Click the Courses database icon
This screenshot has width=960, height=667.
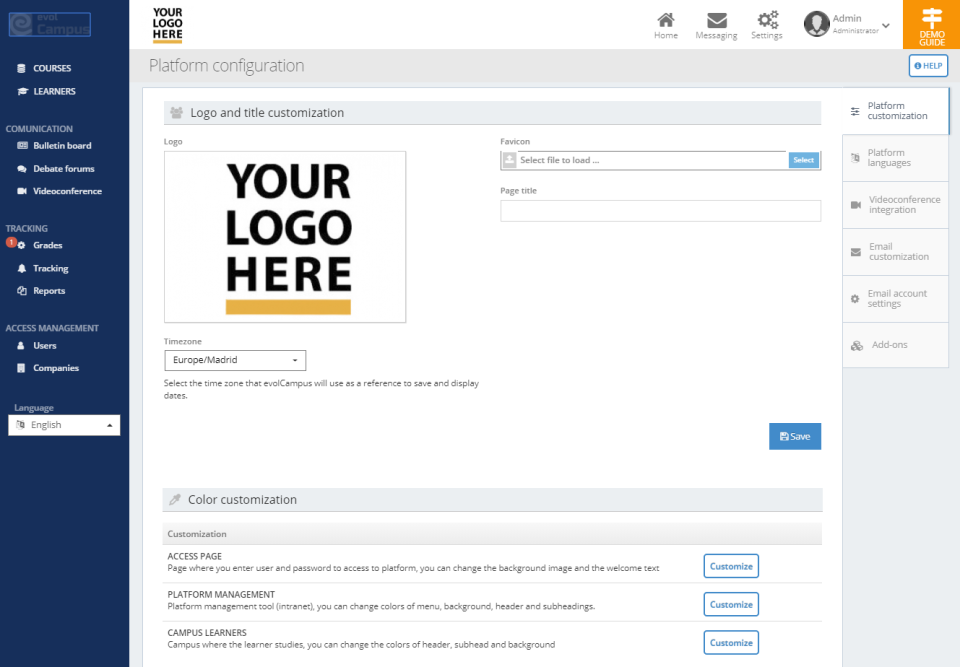point(21,68)
